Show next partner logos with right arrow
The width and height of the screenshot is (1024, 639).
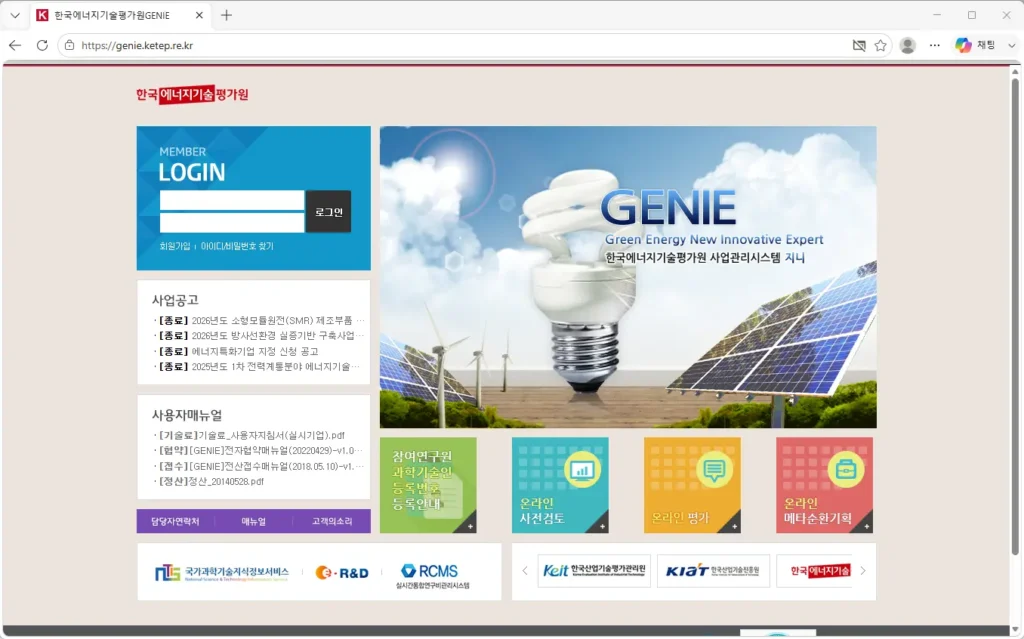(x=863, y=571)
